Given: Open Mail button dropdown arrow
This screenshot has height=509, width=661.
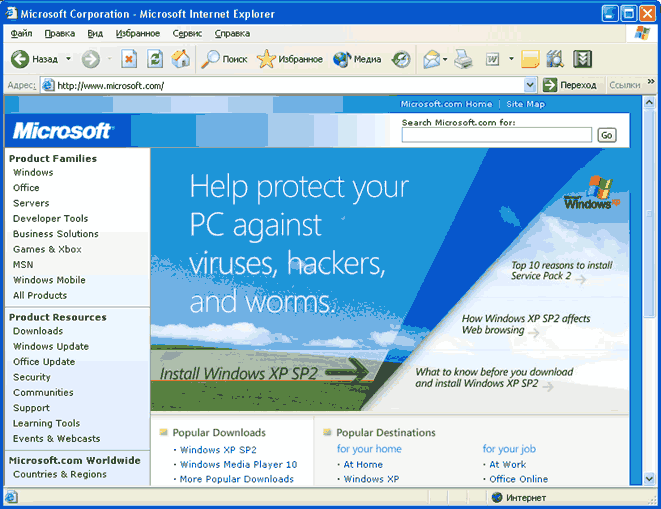Looking at the screenshot, I should (445, 59).
